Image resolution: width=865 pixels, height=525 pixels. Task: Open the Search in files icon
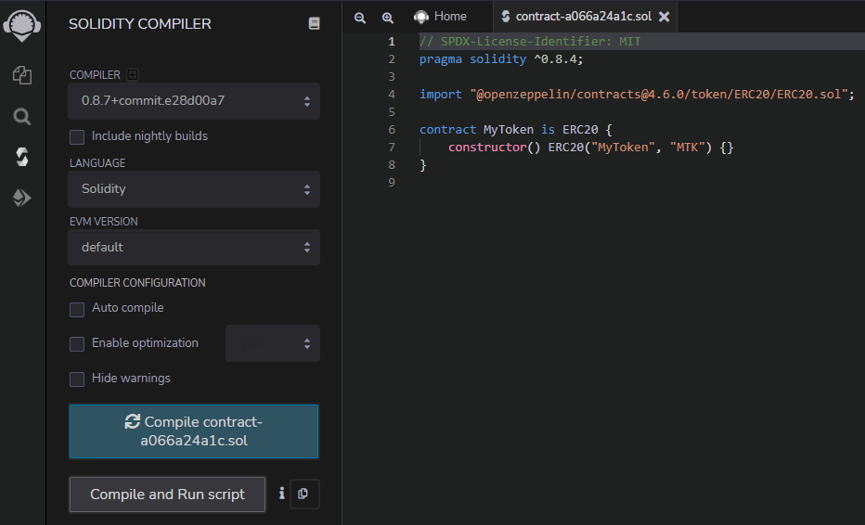tap(22, 116)
